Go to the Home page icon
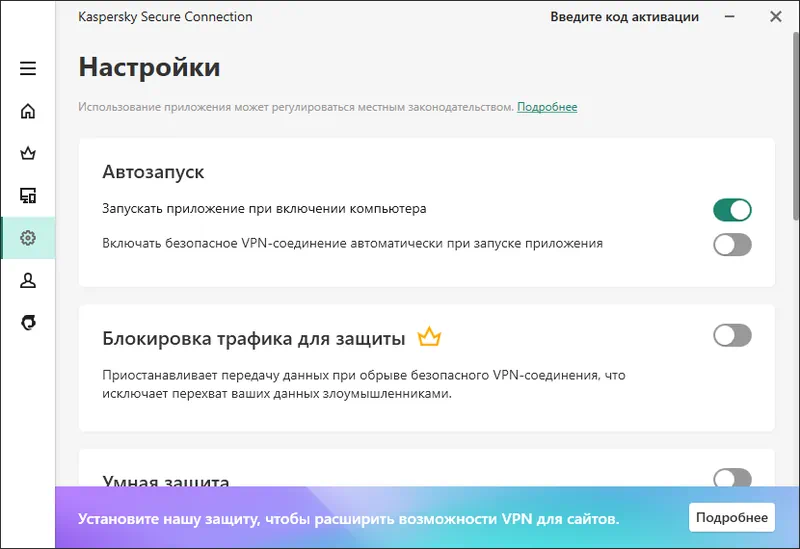The image size is (800, 549). pos(28,111)
